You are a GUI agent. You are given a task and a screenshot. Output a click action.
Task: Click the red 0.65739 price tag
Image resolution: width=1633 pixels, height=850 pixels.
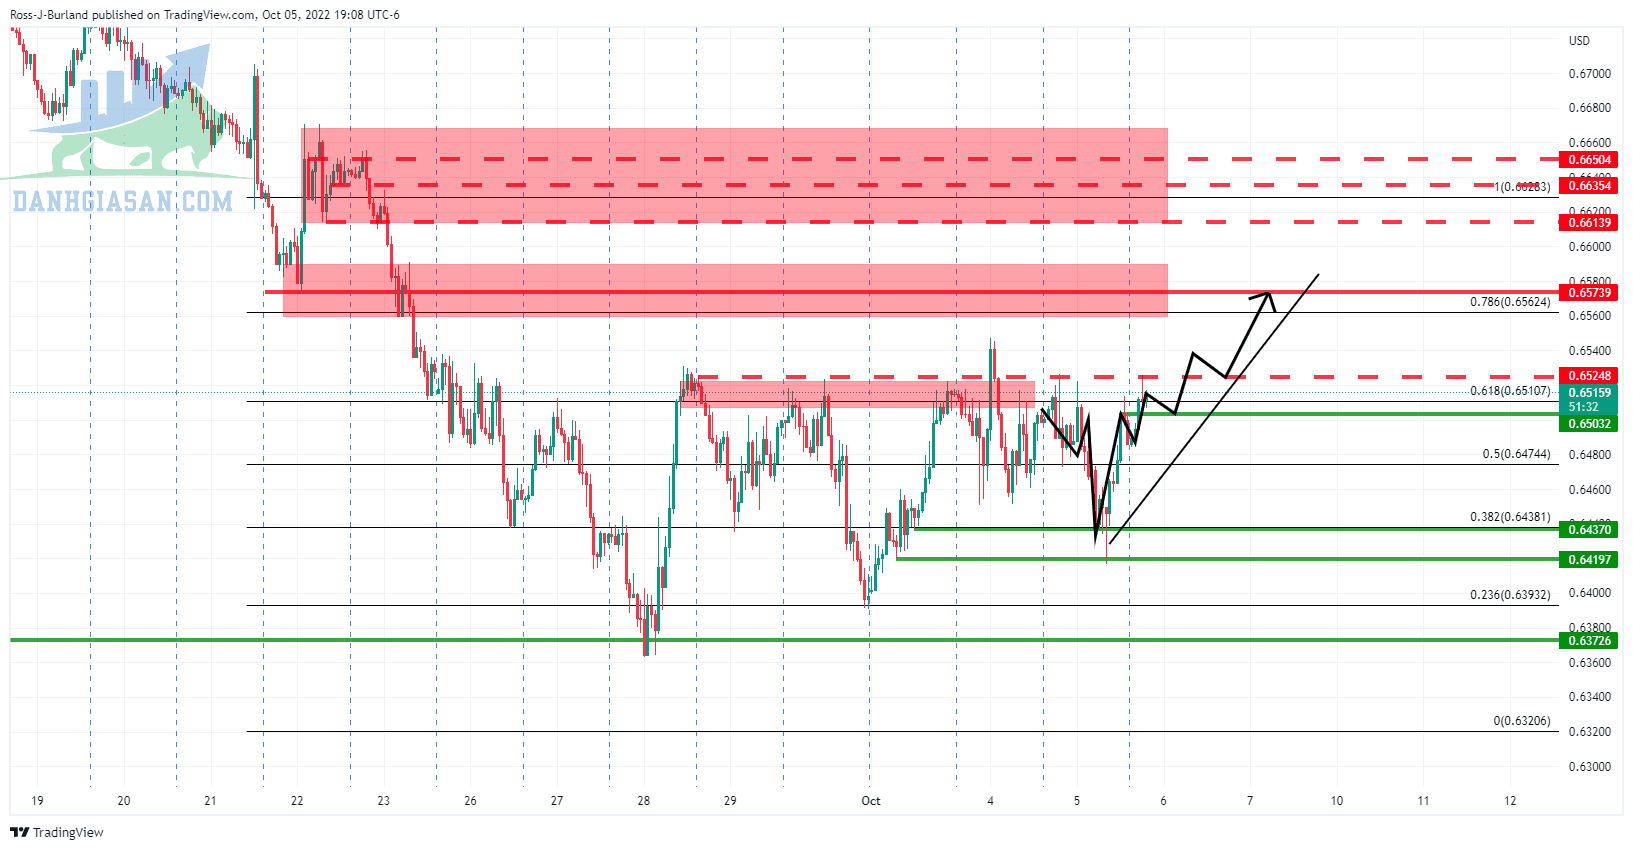tap(1589, 293)
